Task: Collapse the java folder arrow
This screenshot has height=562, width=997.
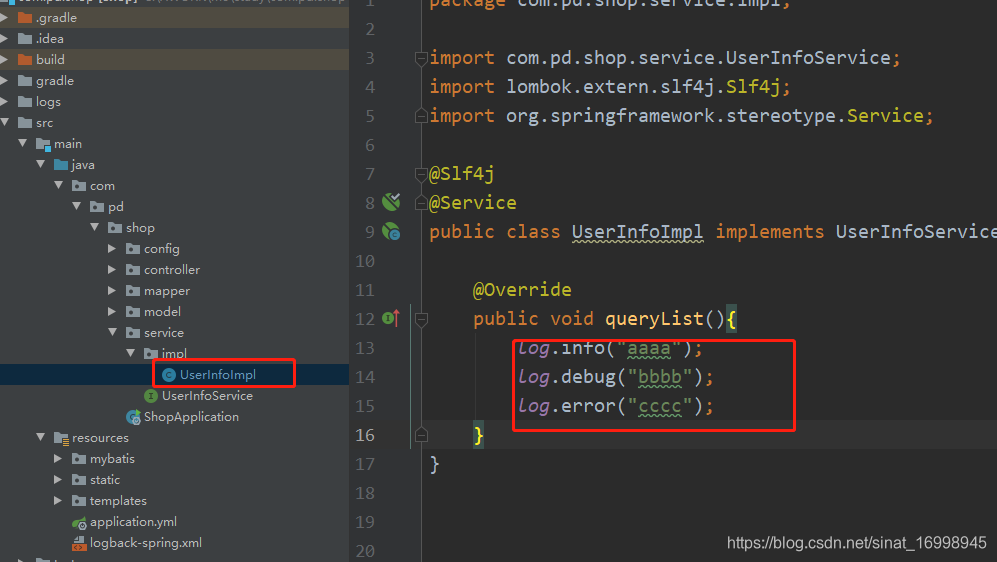Action: (41, 164)
